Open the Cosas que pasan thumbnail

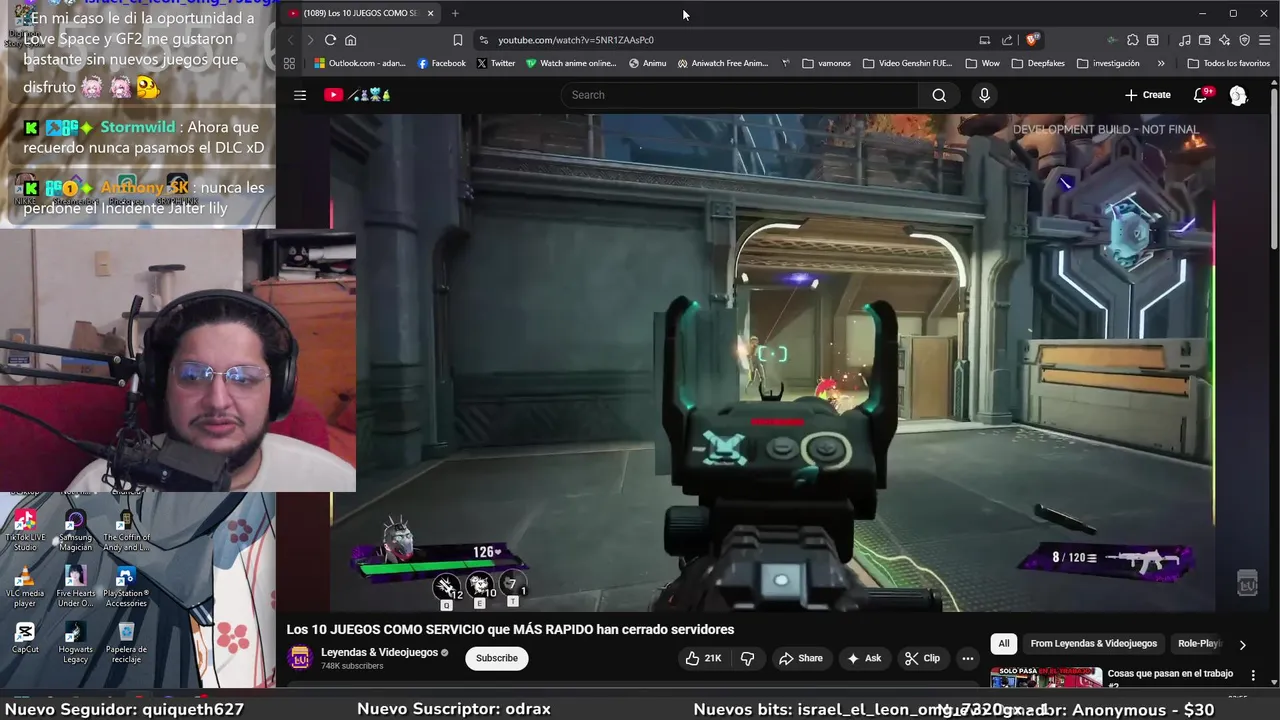point(1046,677)
